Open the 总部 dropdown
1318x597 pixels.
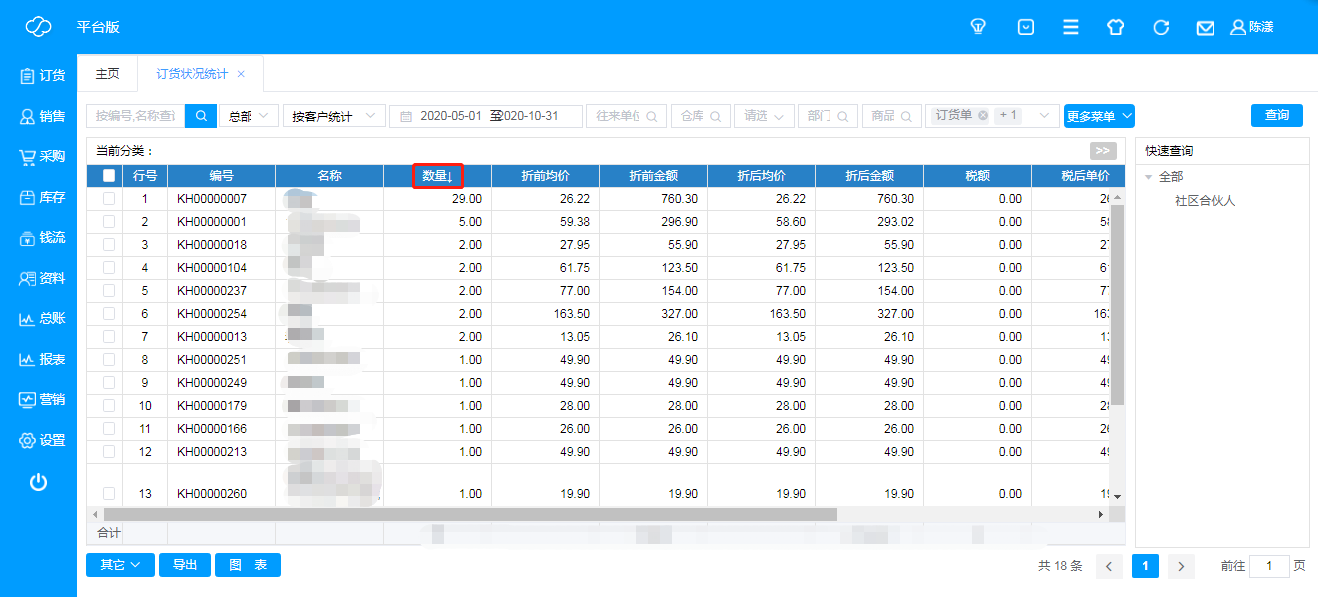coord(248,116)
